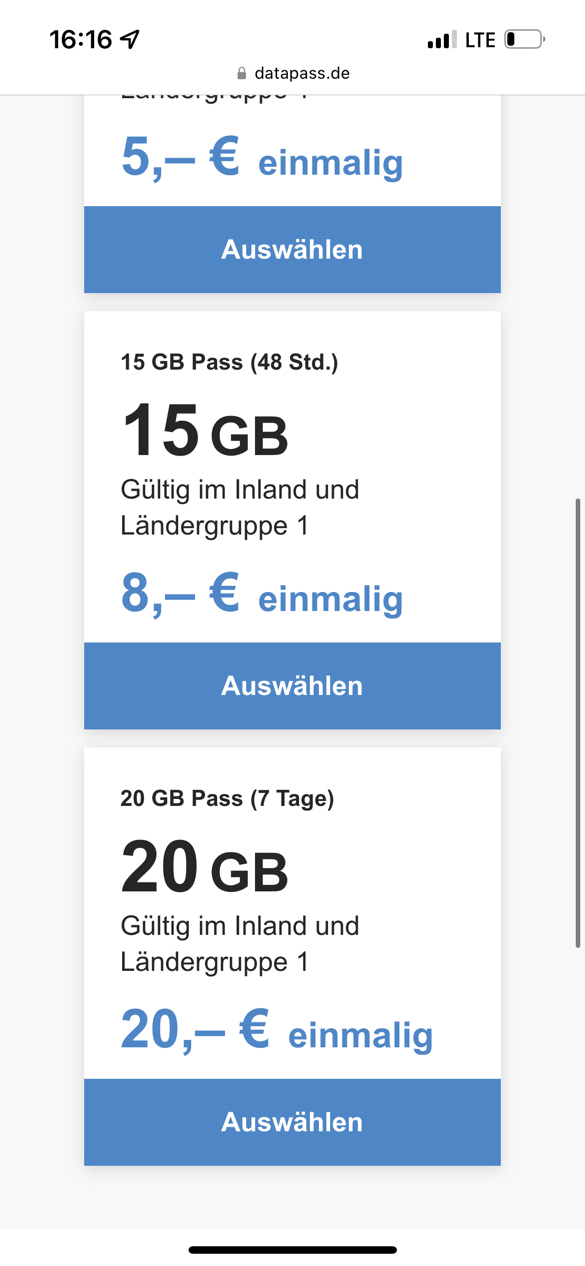Viewport: 585px width, 1266px height.
Task: Tap the 15 GB Pass (48 Std.) title
Action: point(229,362)
